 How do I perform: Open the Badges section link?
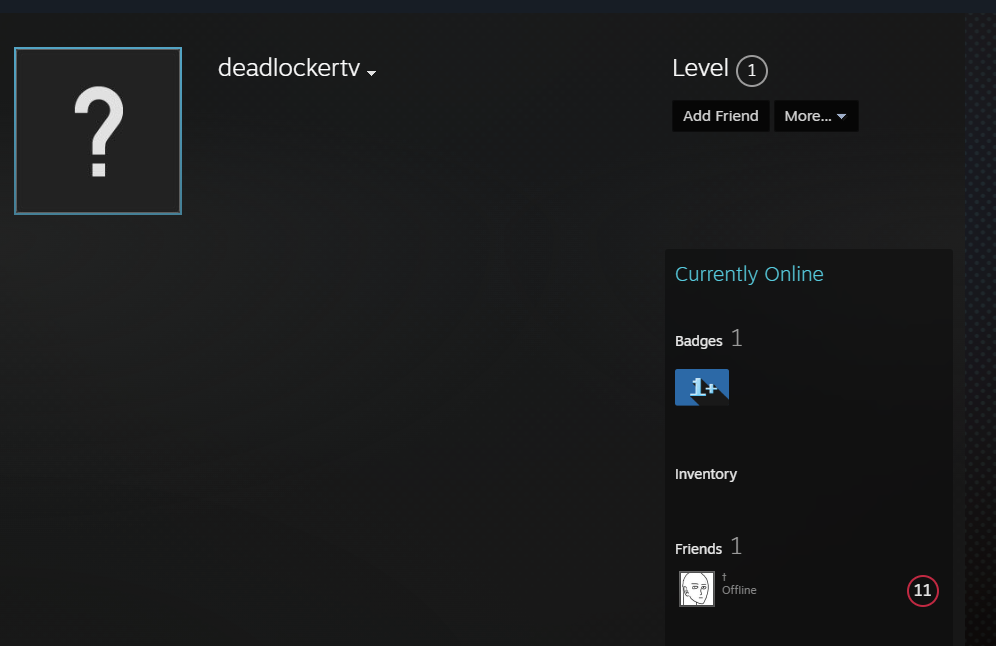(699, 341)
